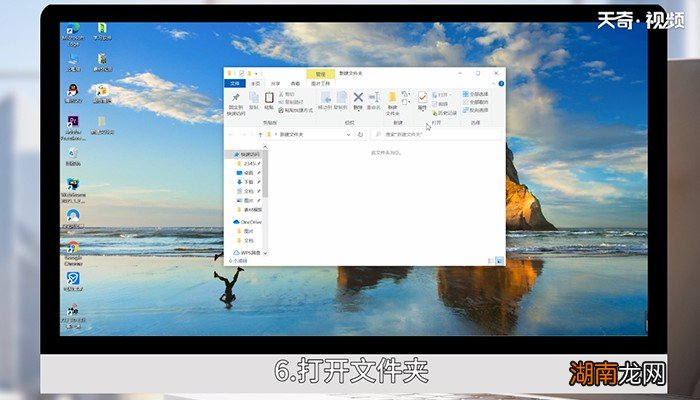The image size is (700, 400).
Task: Switch to details view in status bar
Action: 493,261
